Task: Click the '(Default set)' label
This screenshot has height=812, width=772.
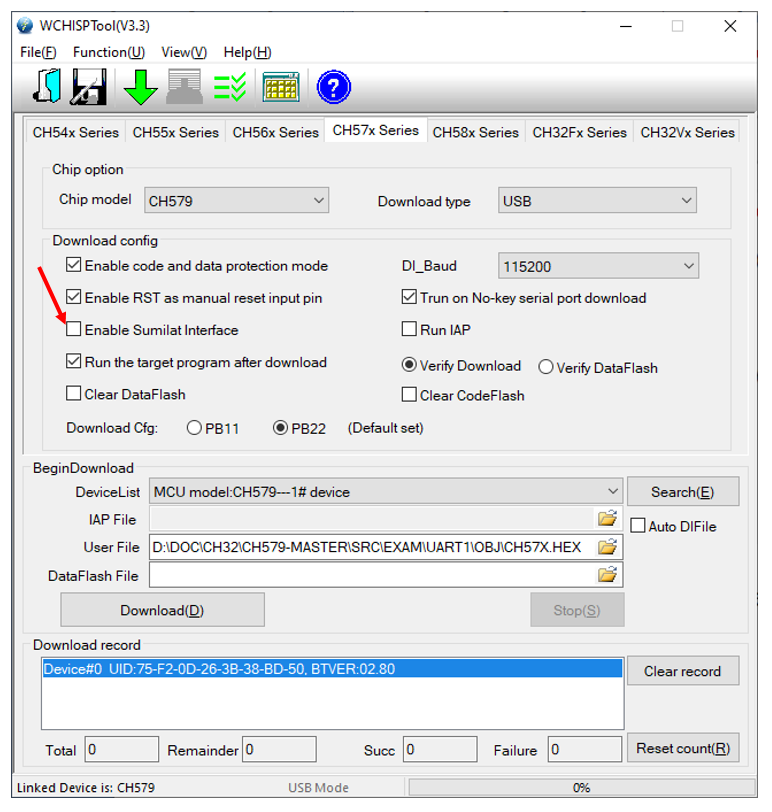Action: click(x=386, y=428)
